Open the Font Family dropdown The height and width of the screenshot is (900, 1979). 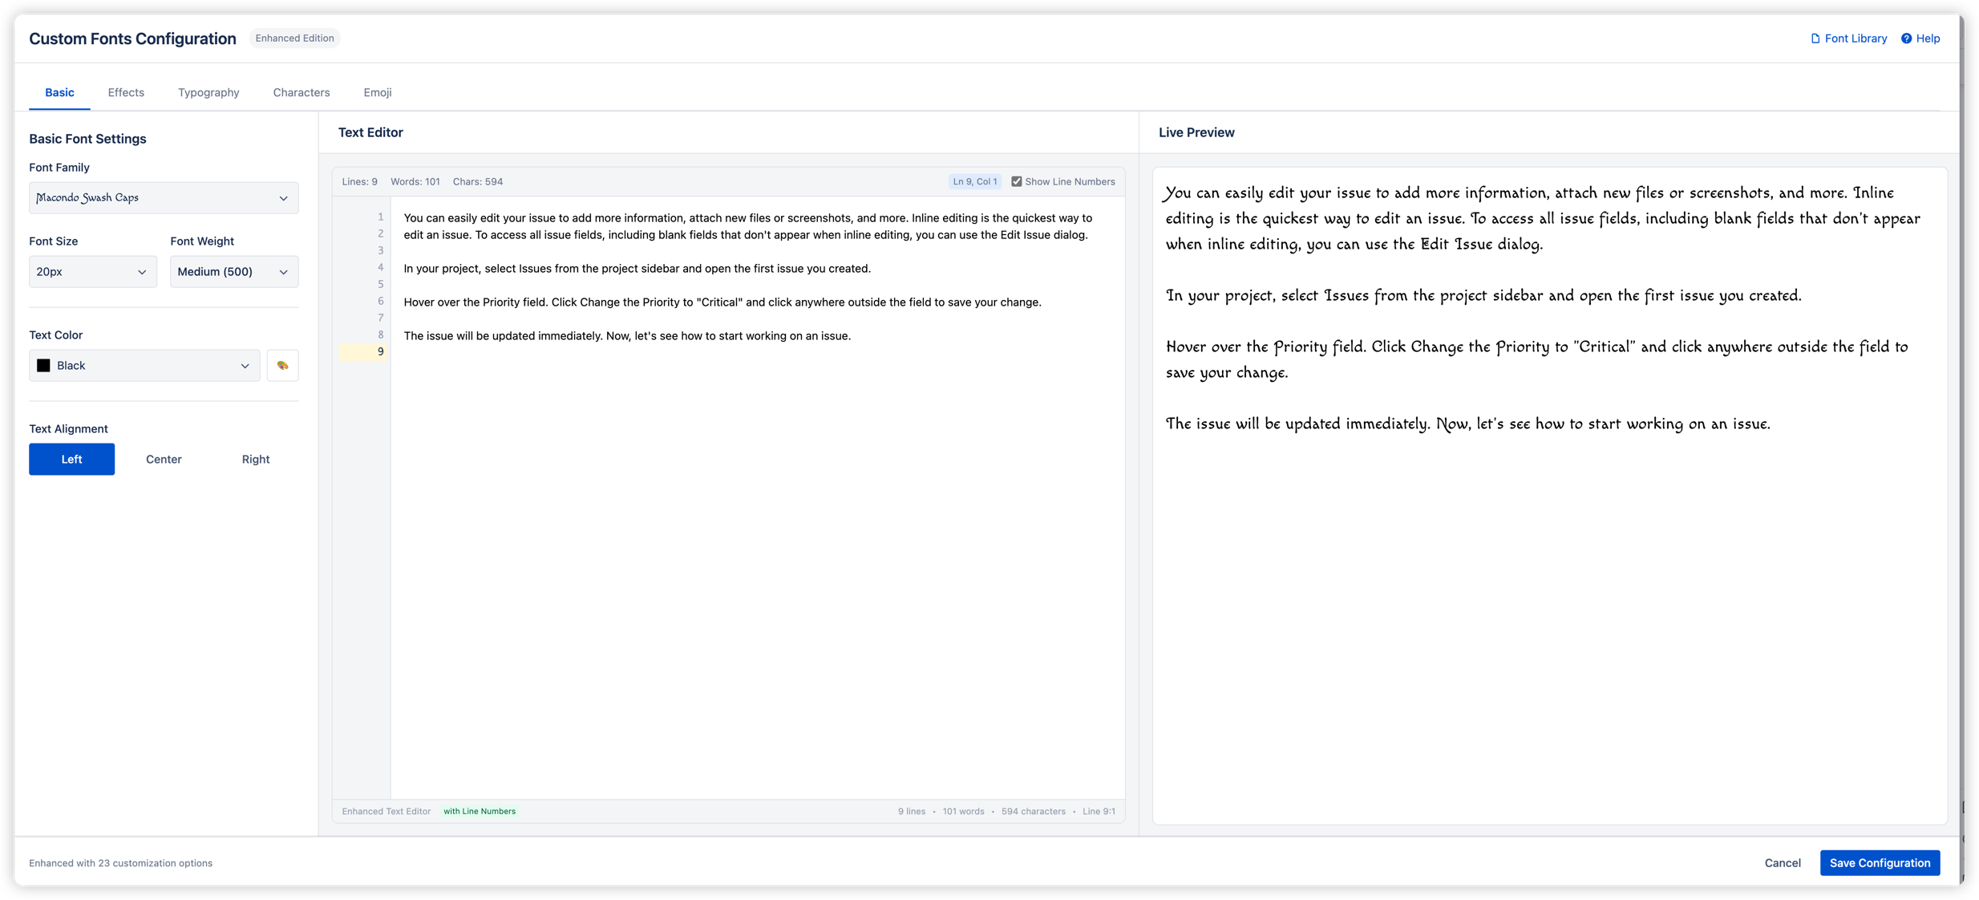163,197
